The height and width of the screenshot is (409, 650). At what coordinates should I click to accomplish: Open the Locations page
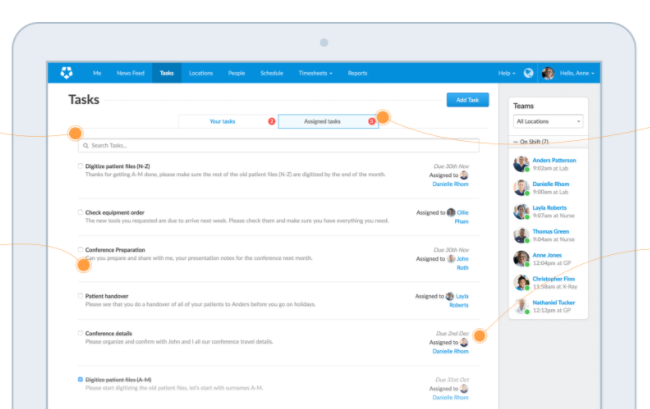pos(201,73)
